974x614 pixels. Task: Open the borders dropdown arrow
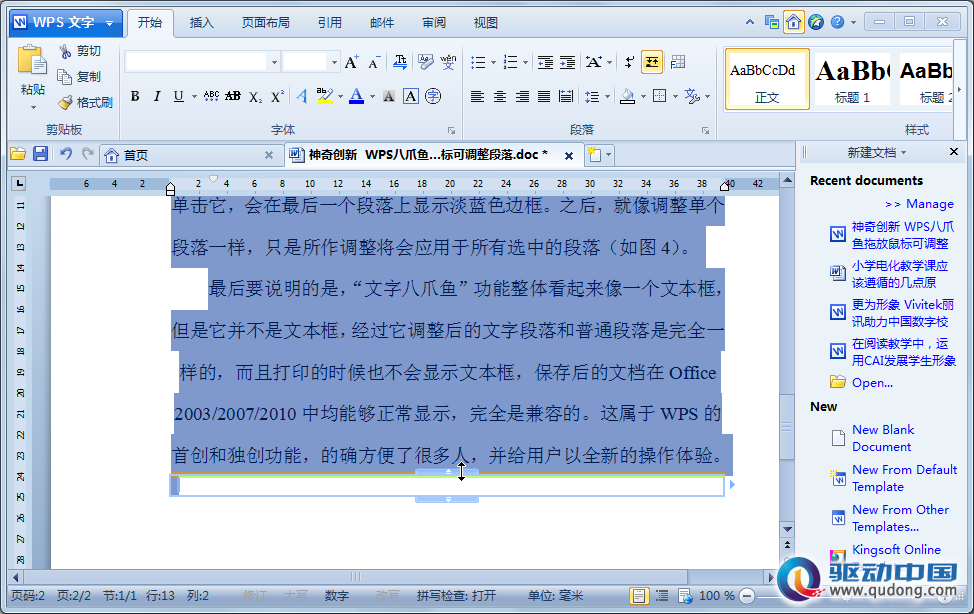click(x=675, y=96)
